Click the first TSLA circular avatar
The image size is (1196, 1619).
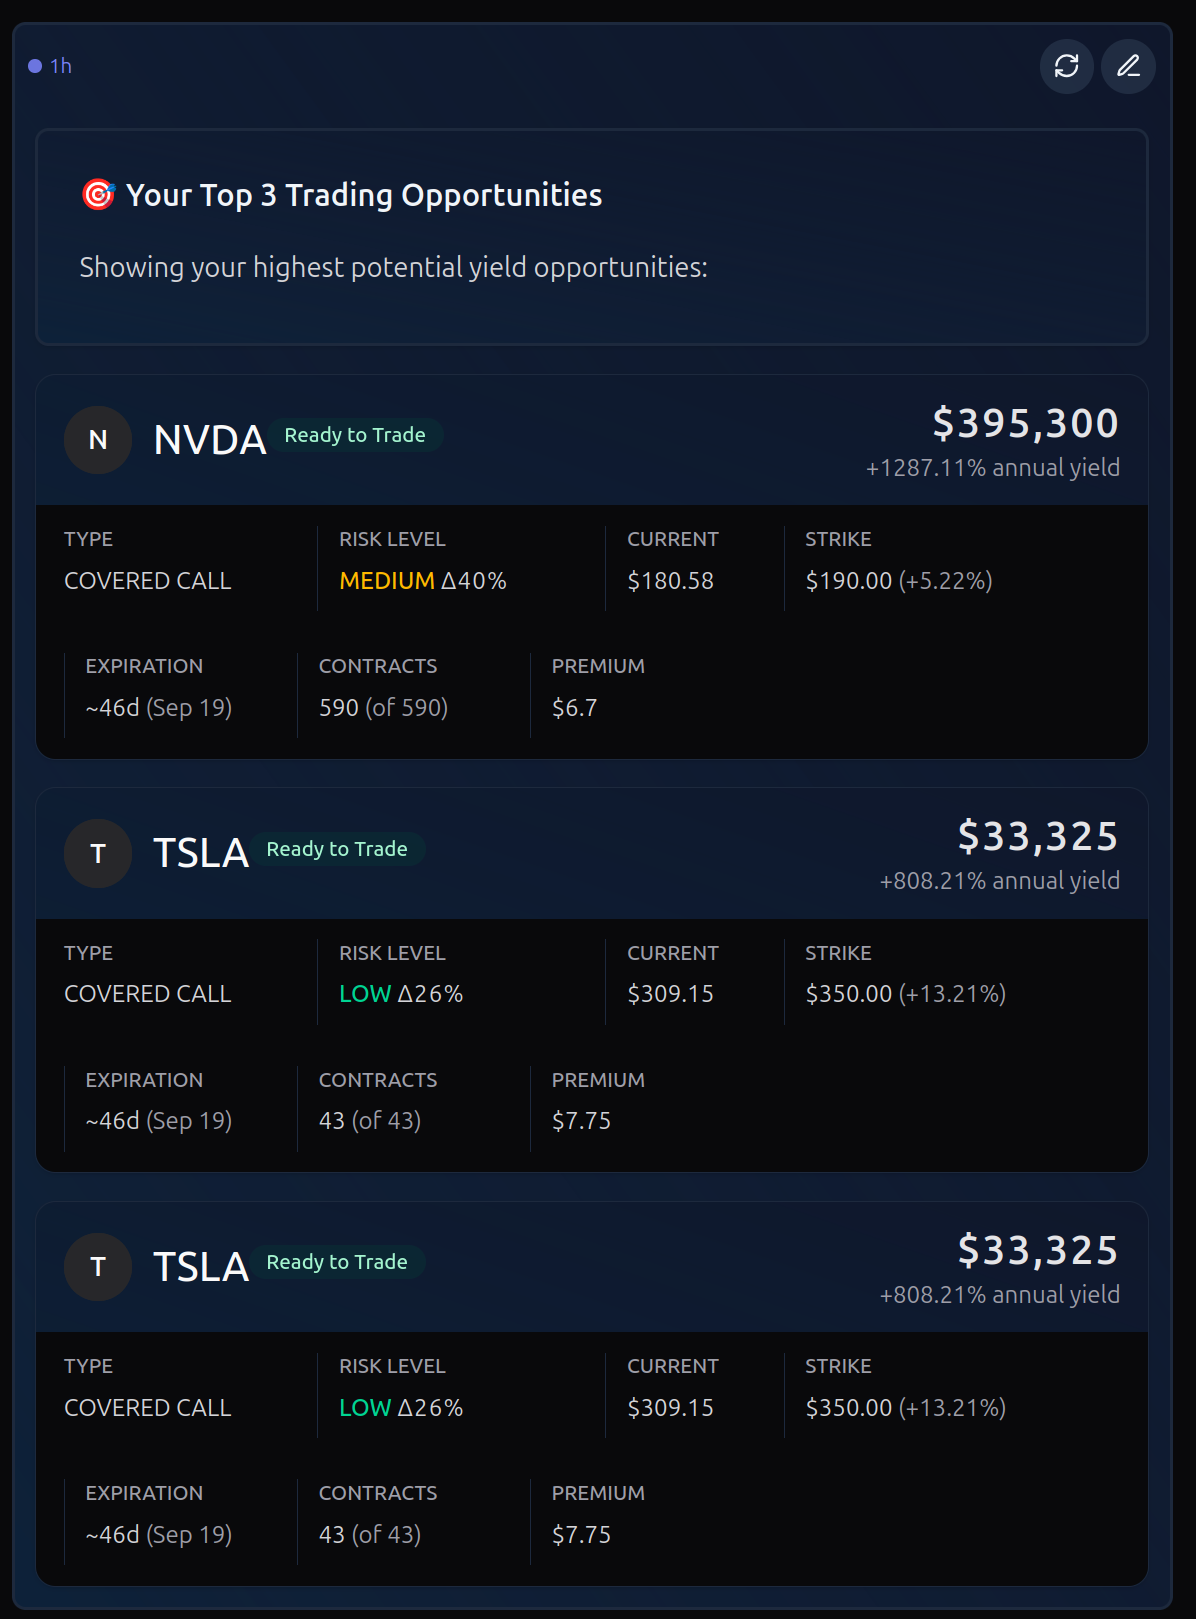[x=98, y=853]
